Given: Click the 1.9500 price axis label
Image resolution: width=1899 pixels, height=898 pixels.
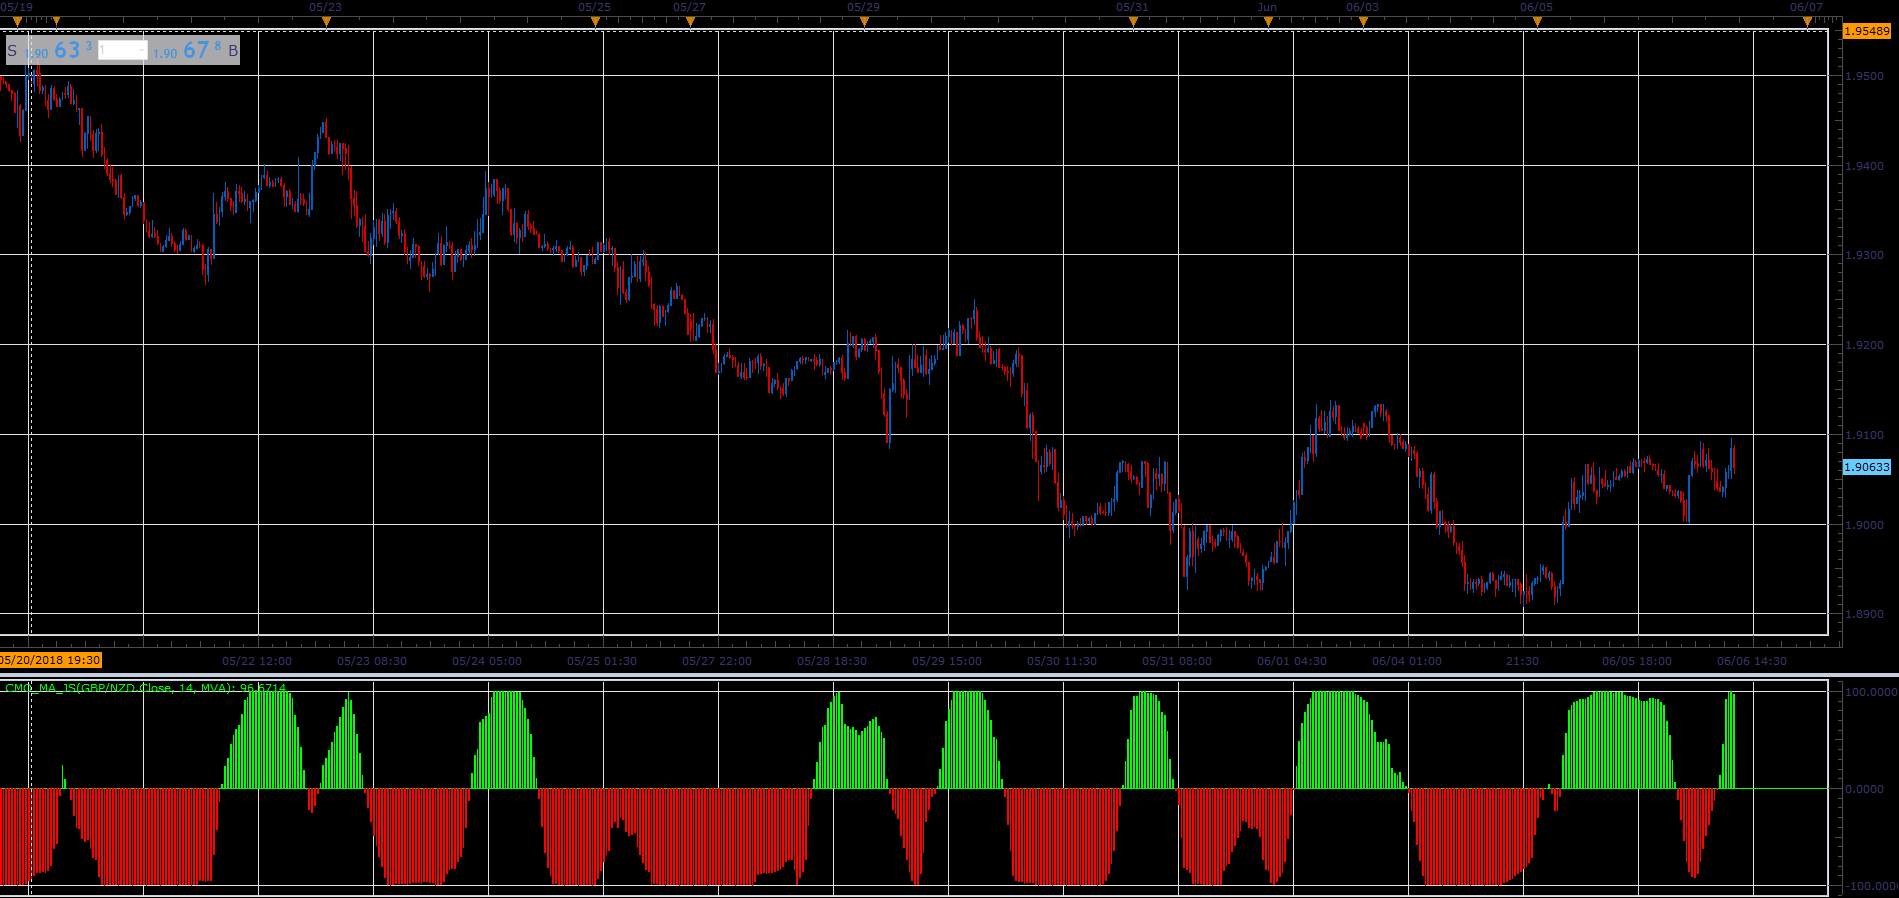Looking at the screenshot, I should 1864,76.
